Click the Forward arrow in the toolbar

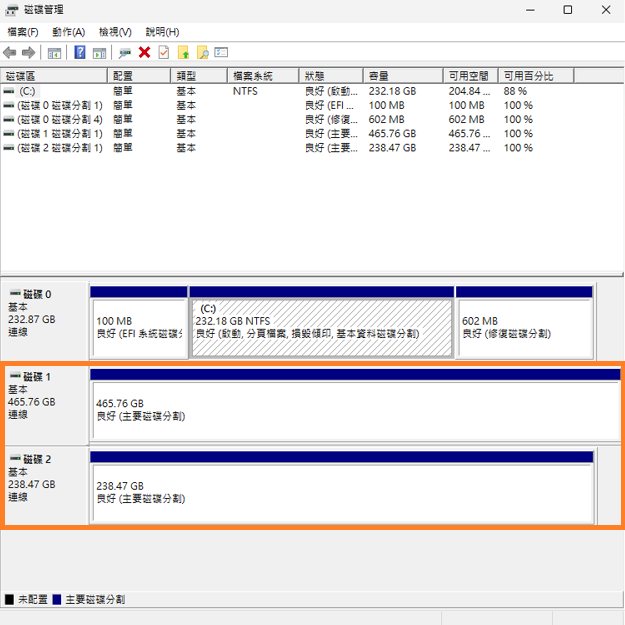pos(29,52)
